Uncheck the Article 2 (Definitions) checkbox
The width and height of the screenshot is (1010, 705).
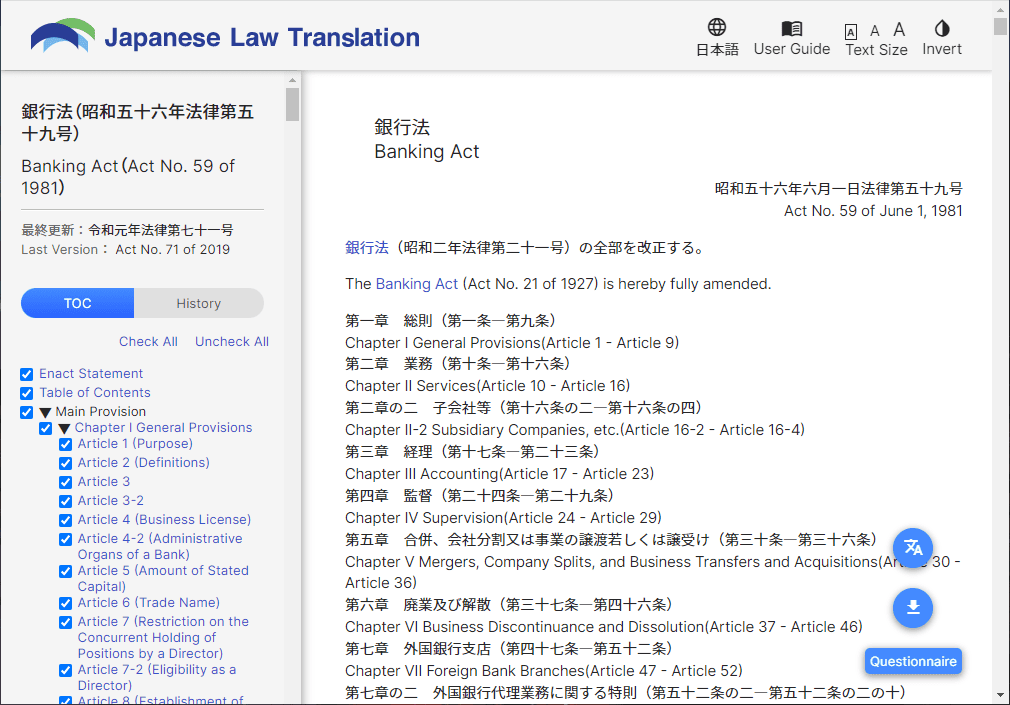65,463
